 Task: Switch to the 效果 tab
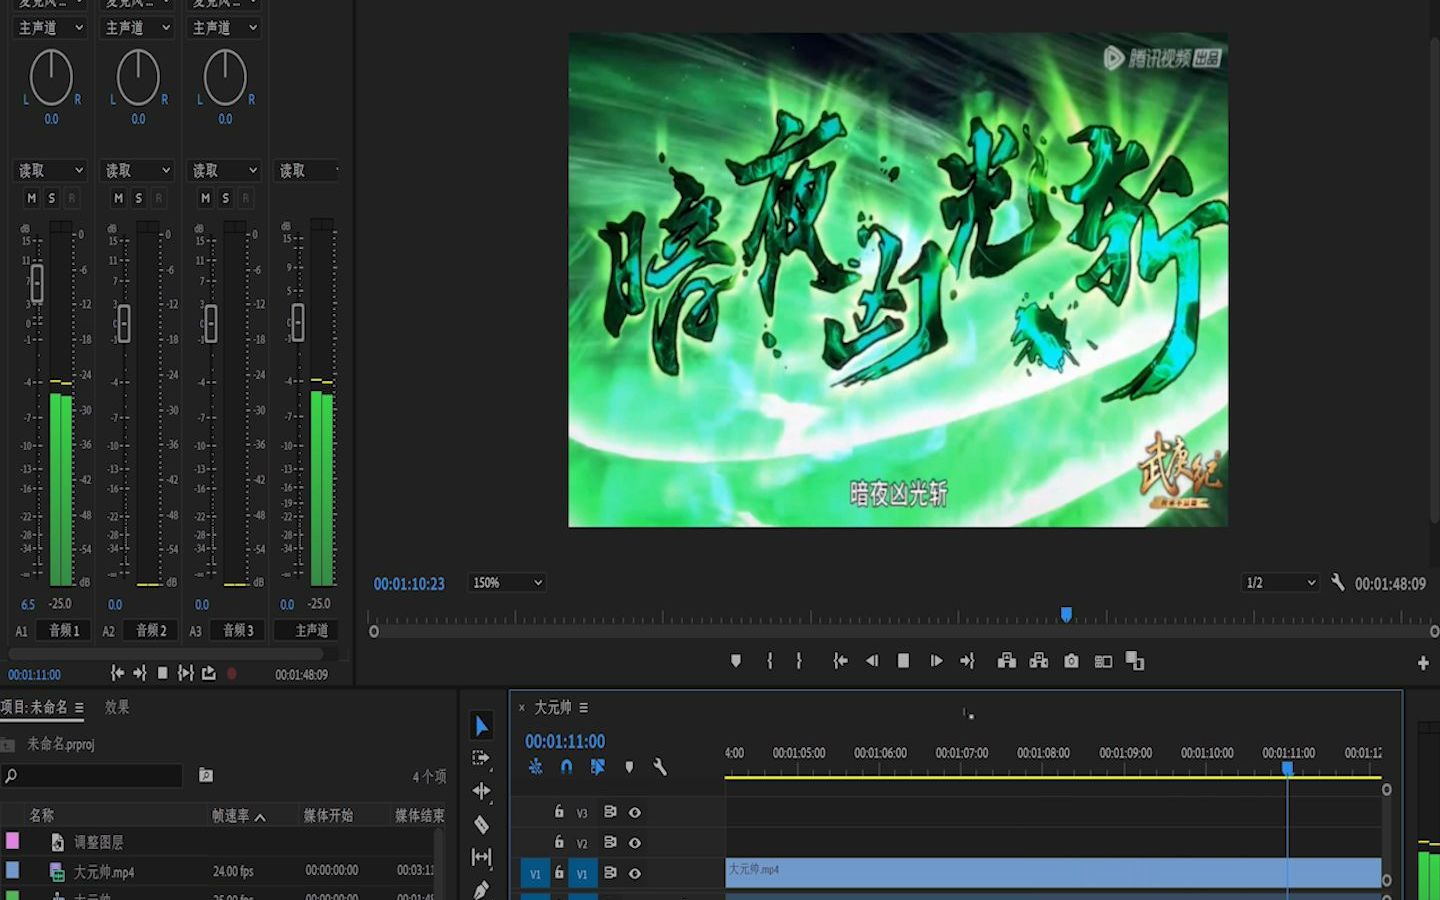117,706
